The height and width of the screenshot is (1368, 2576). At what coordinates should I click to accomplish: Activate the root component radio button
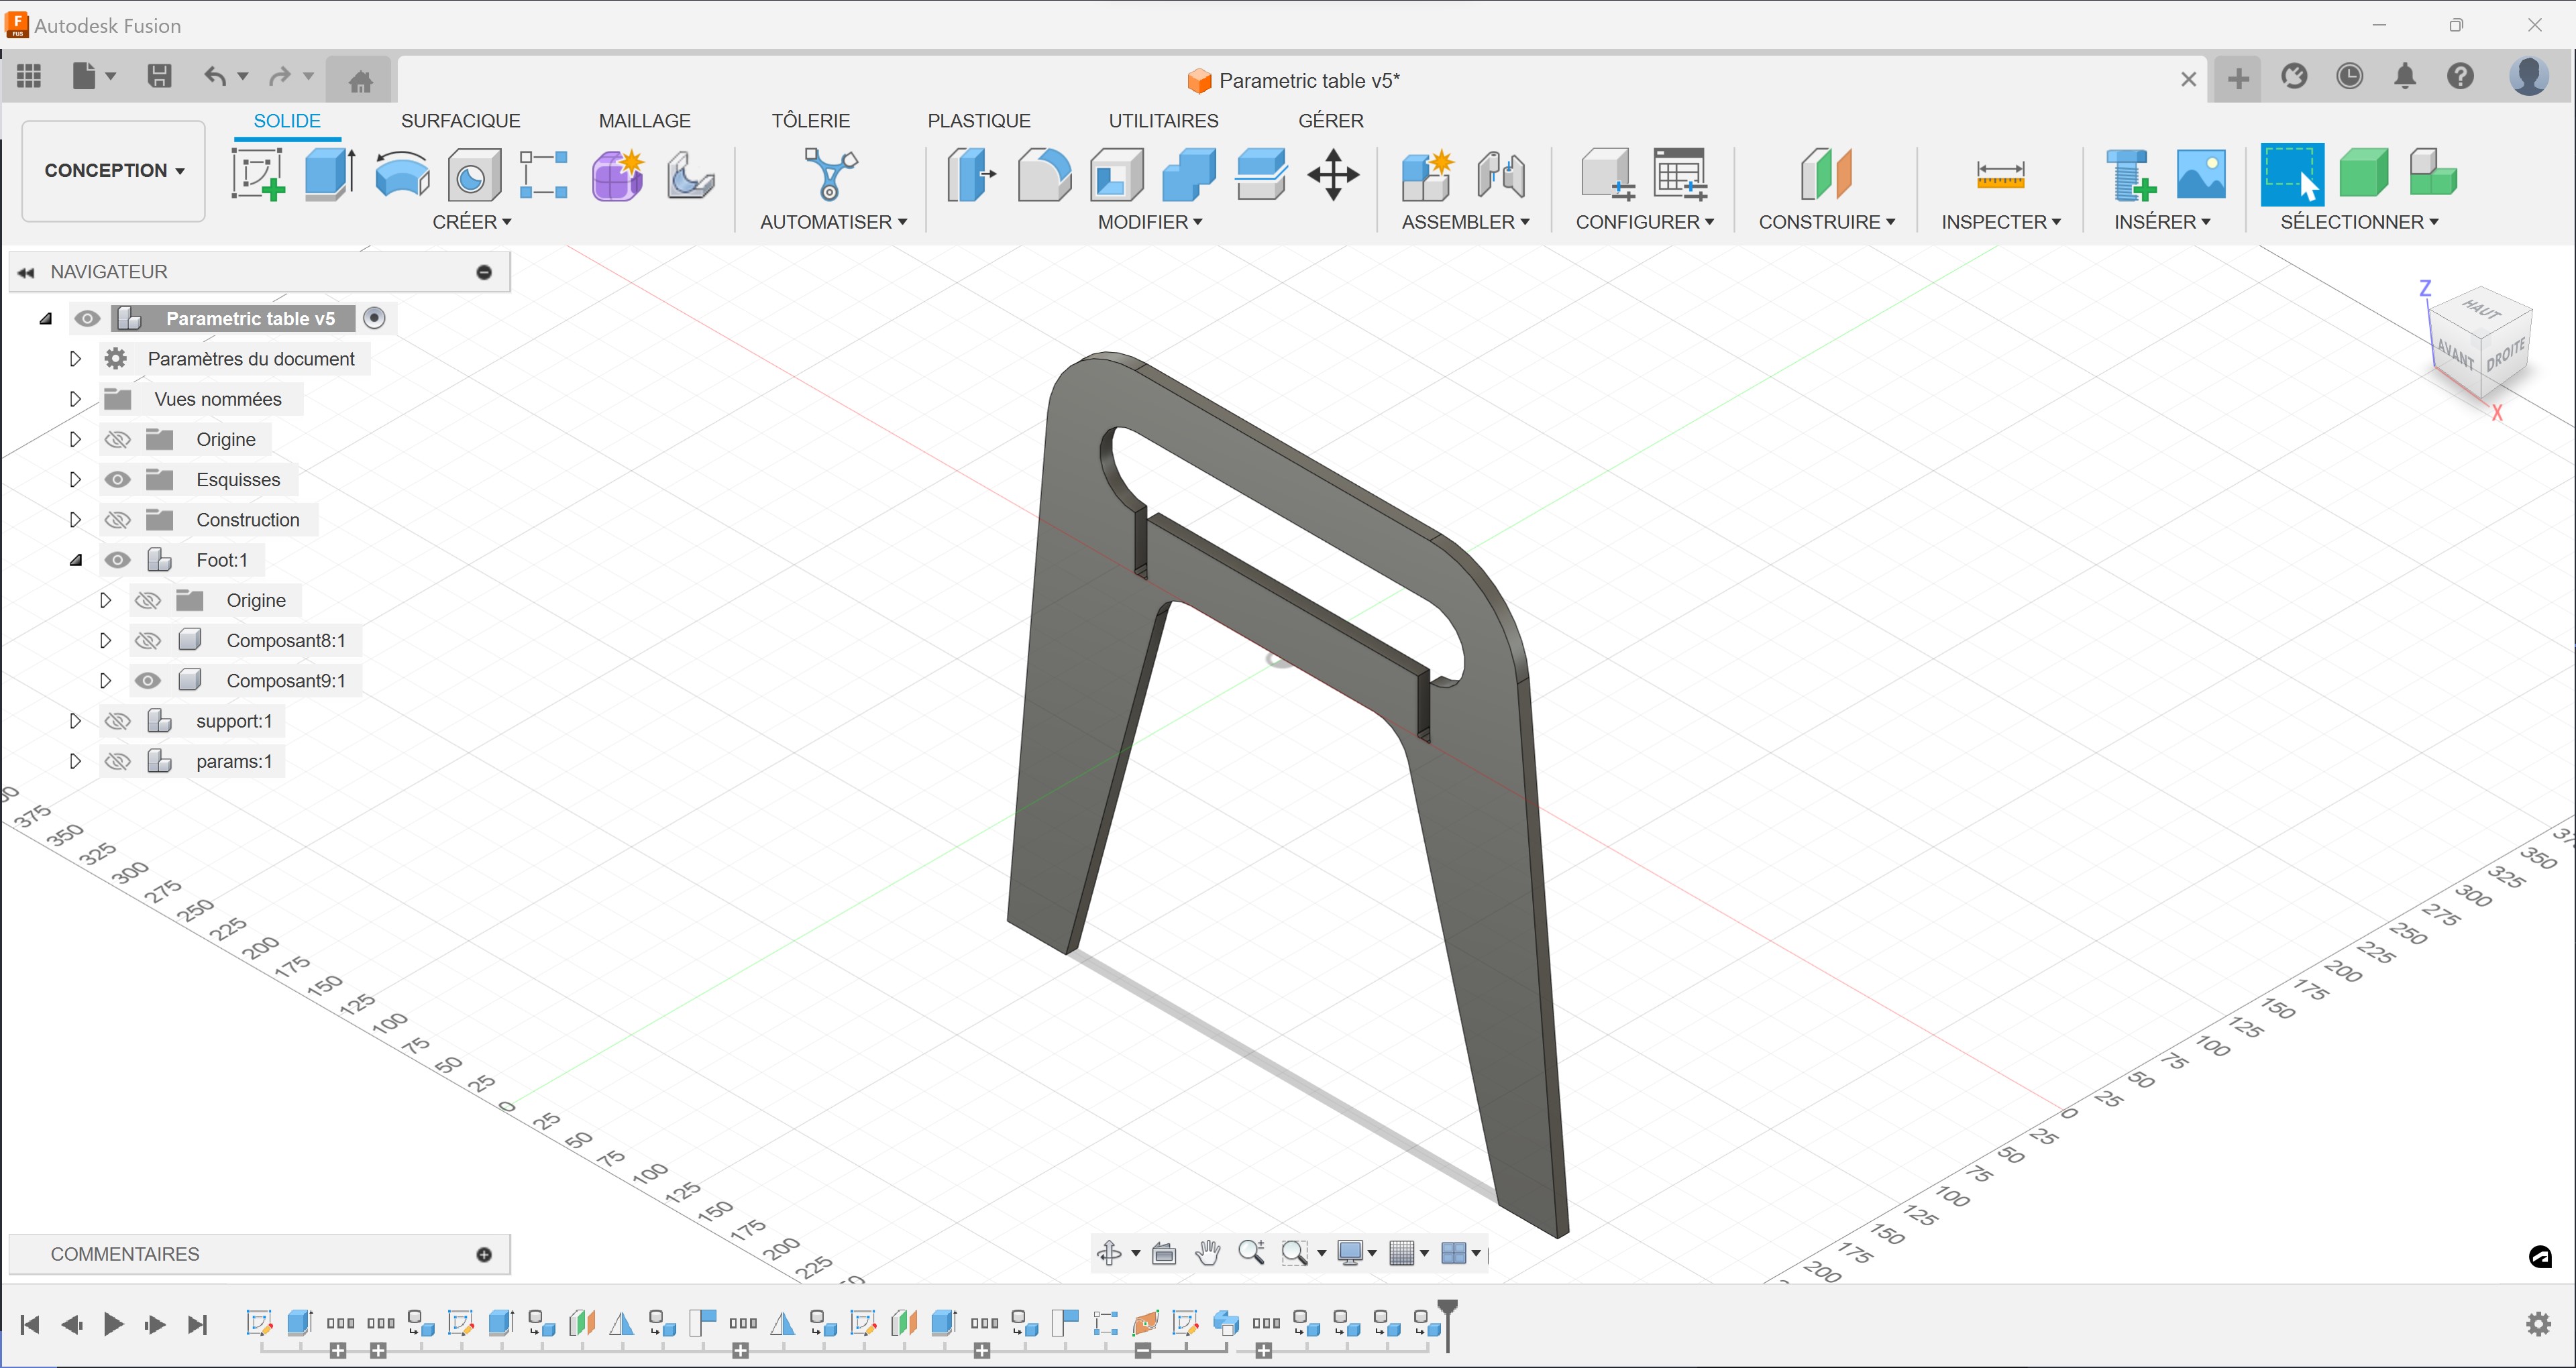[374, 318]
